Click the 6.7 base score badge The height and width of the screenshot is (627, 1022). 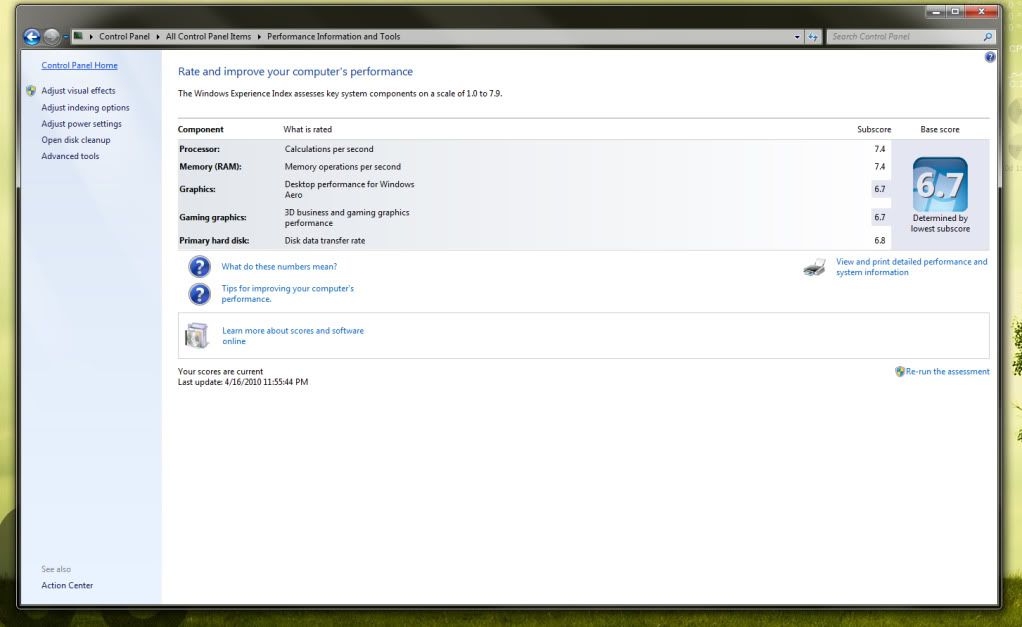point(940,184)
